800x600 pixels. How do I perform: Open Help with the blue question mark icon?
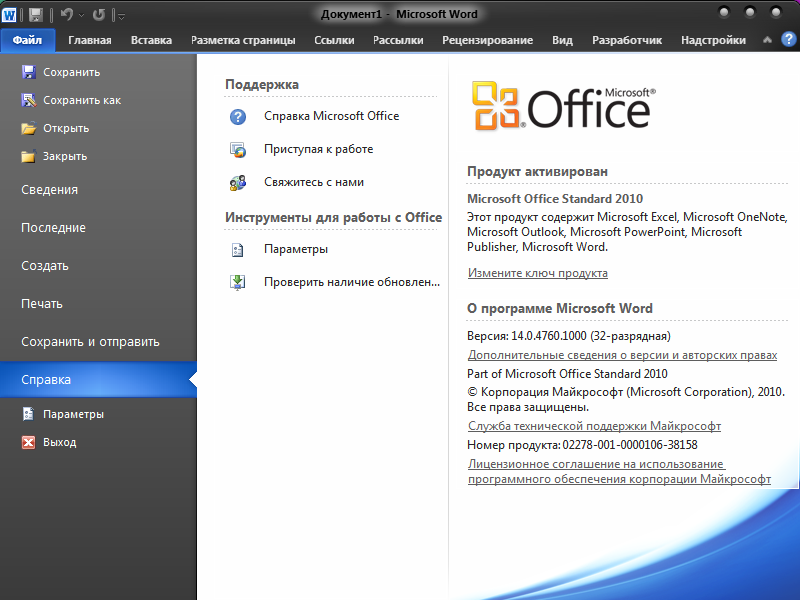[788, 39]
